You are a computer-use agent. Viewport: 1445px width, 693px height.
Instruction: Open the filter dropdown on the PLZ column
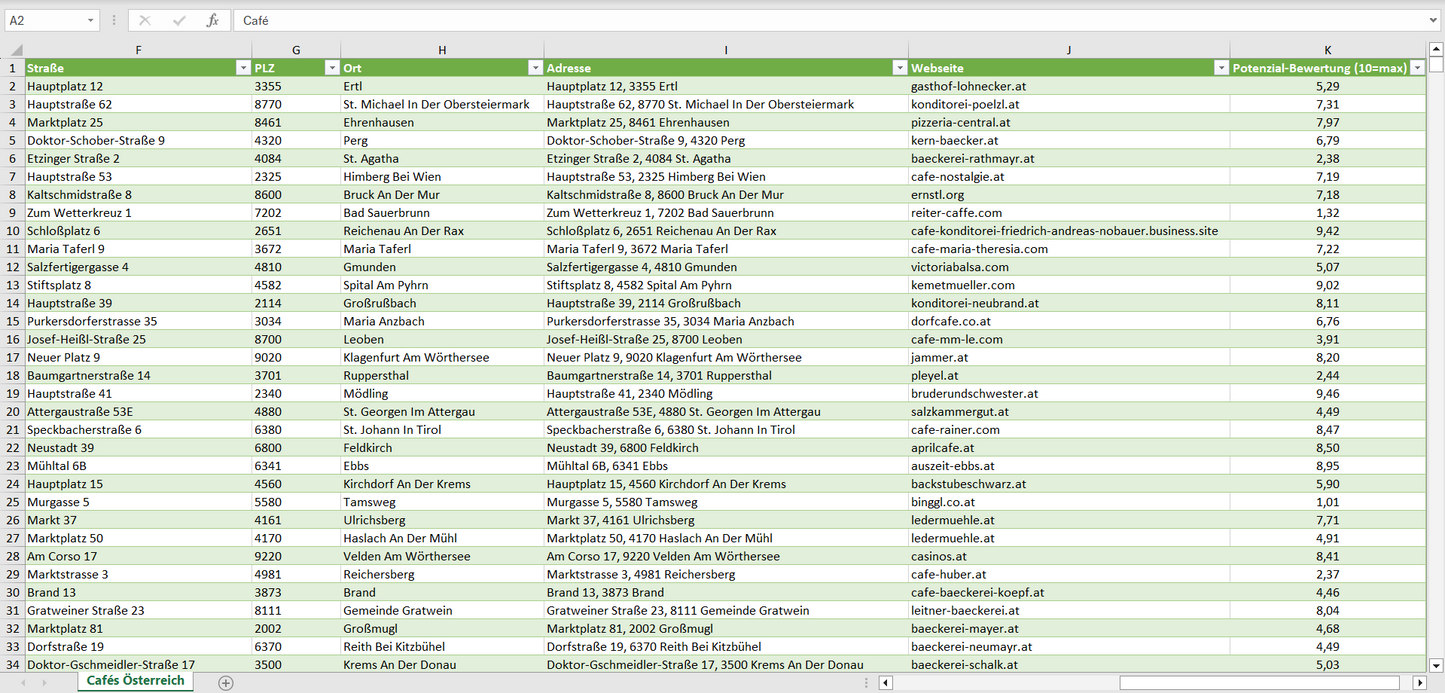coord(332,67)
